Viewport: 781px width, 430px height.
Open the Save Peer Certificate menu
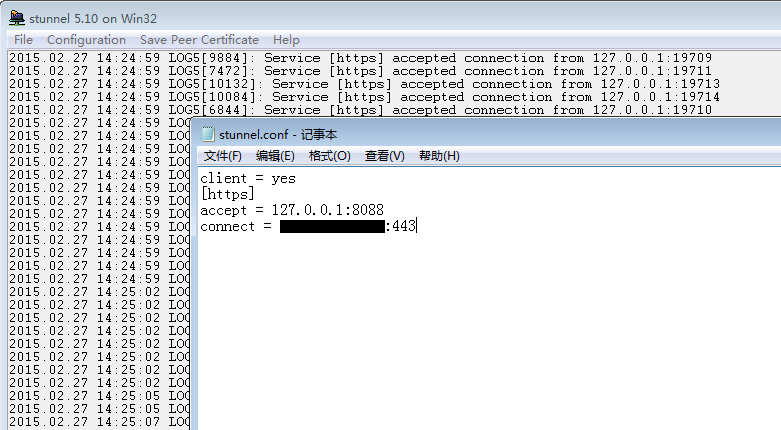coord(199,39)
